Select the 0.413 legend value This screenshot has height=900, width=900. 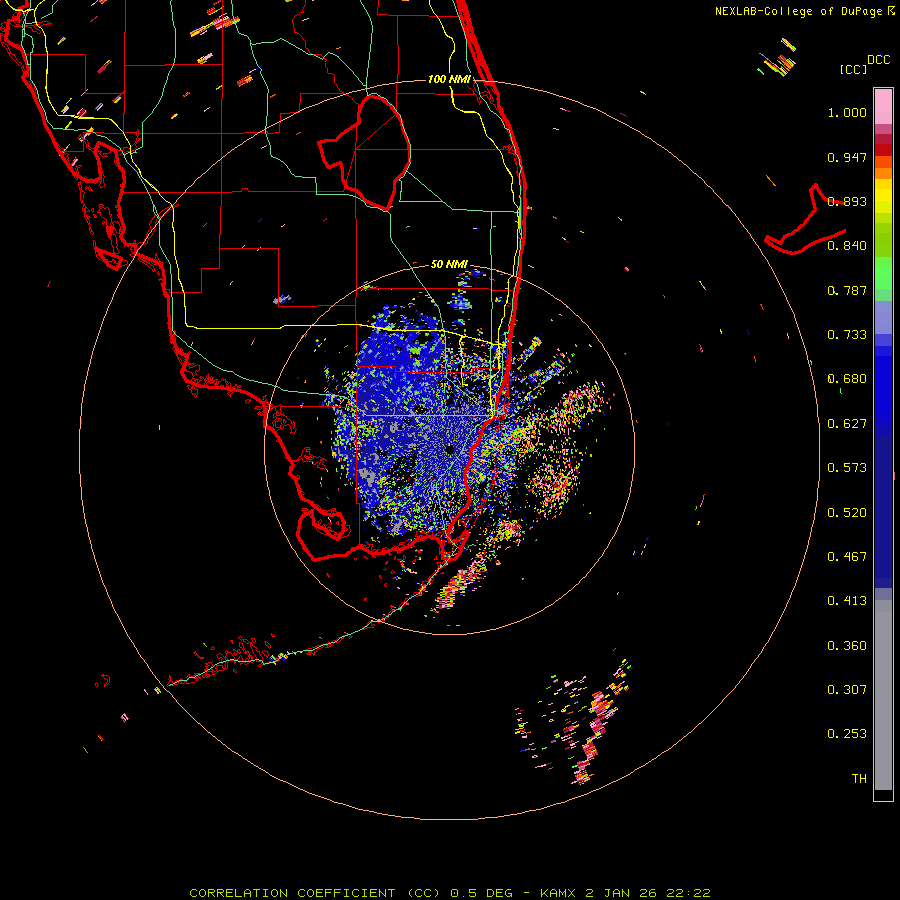(x=847, y=601)
